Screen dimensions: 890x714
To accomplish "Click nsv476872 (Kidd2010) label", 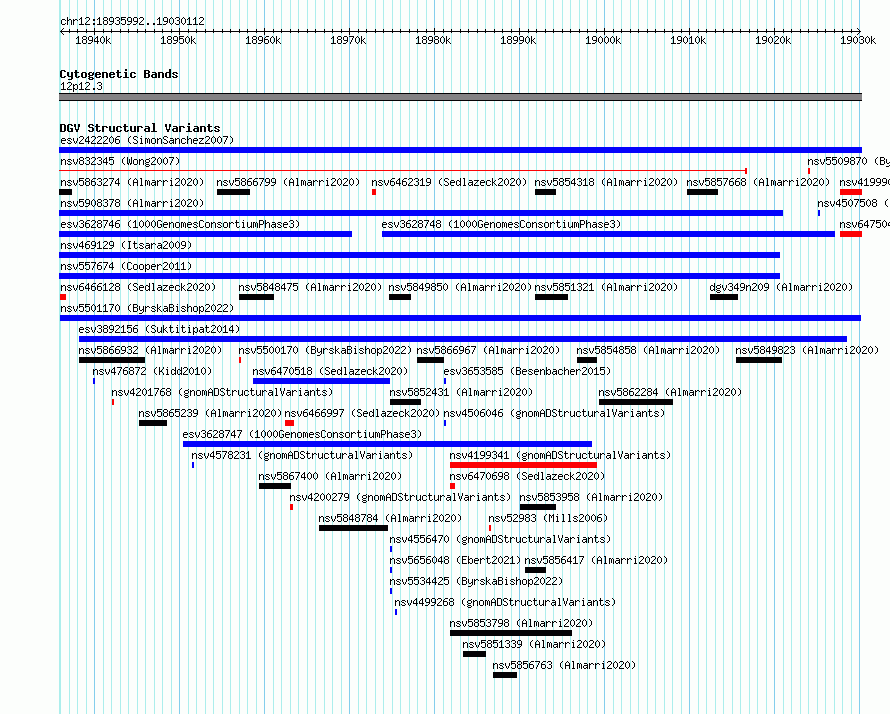I will (152, 371).
